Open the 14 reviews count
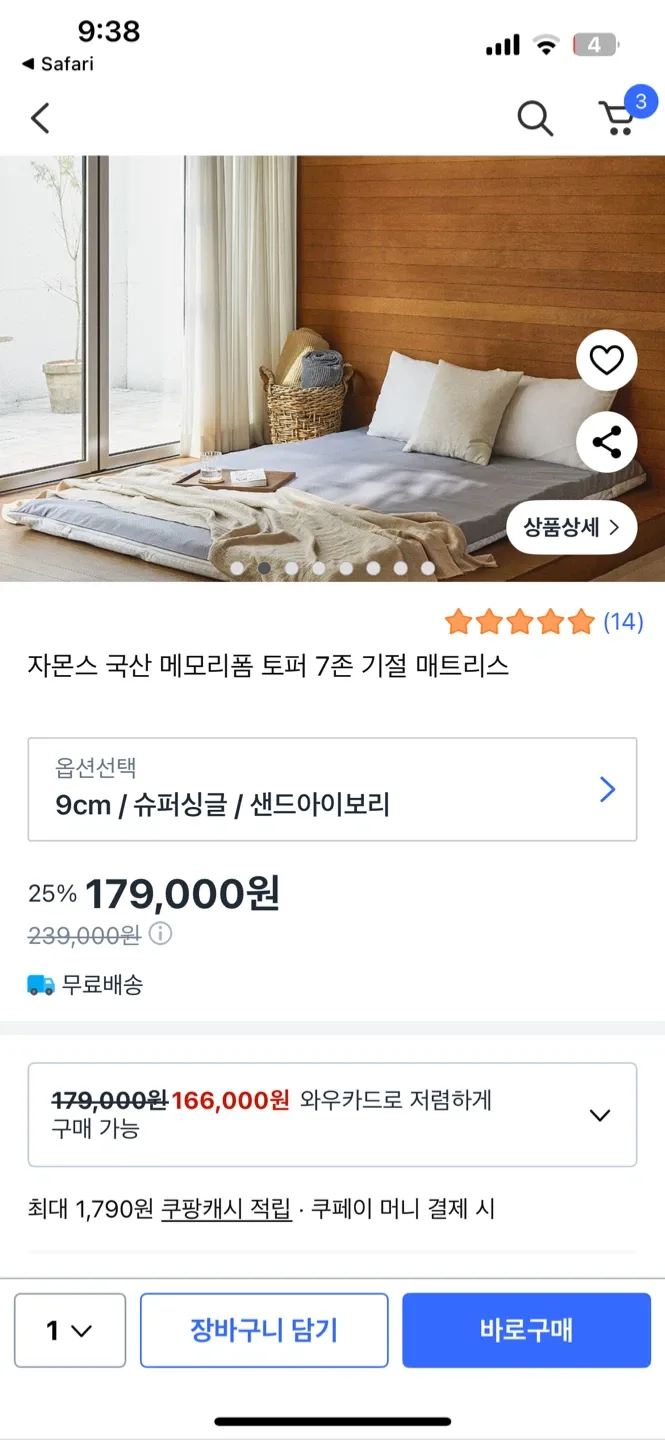The height and width of the screenshot is (1440, 665). pyautogui.click(x=623, y=622)
